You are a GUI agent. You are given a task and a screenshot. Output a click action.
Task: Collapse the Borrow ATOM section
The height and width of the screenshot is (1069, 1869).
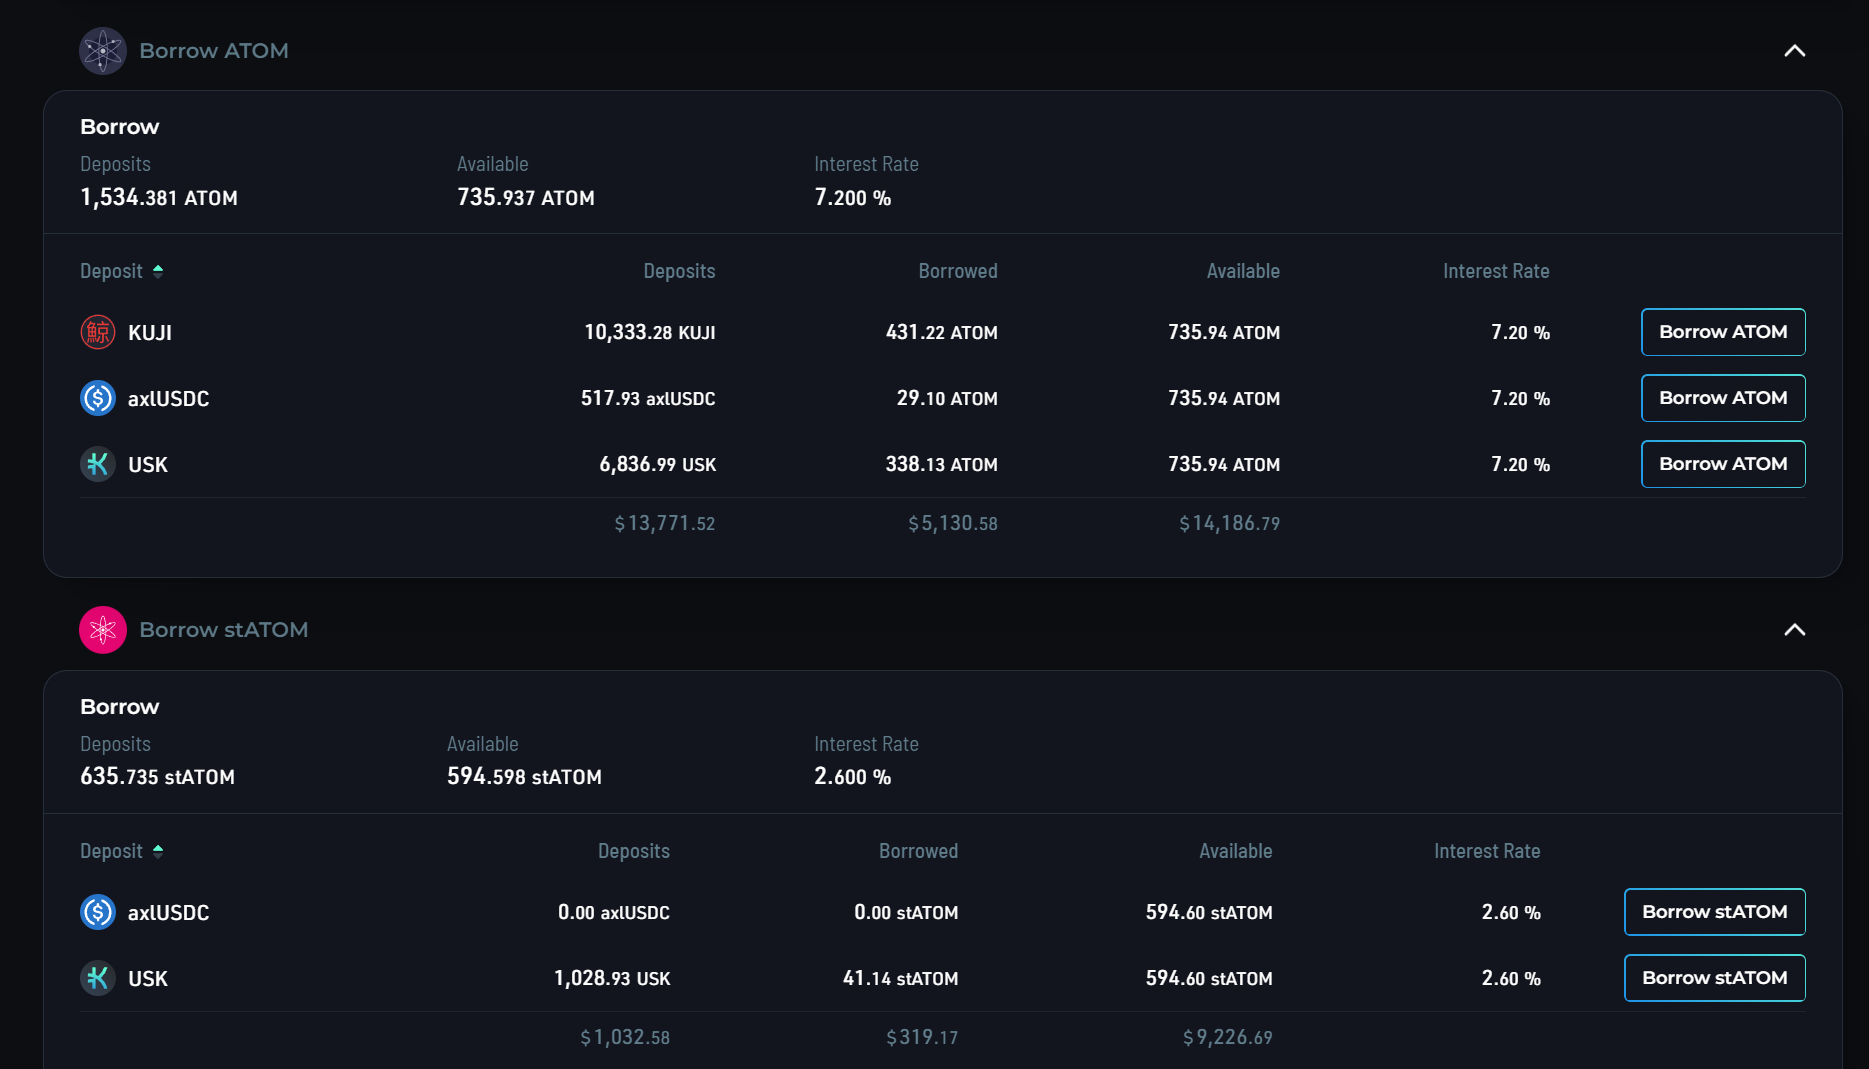click(x=1794, y=51)
